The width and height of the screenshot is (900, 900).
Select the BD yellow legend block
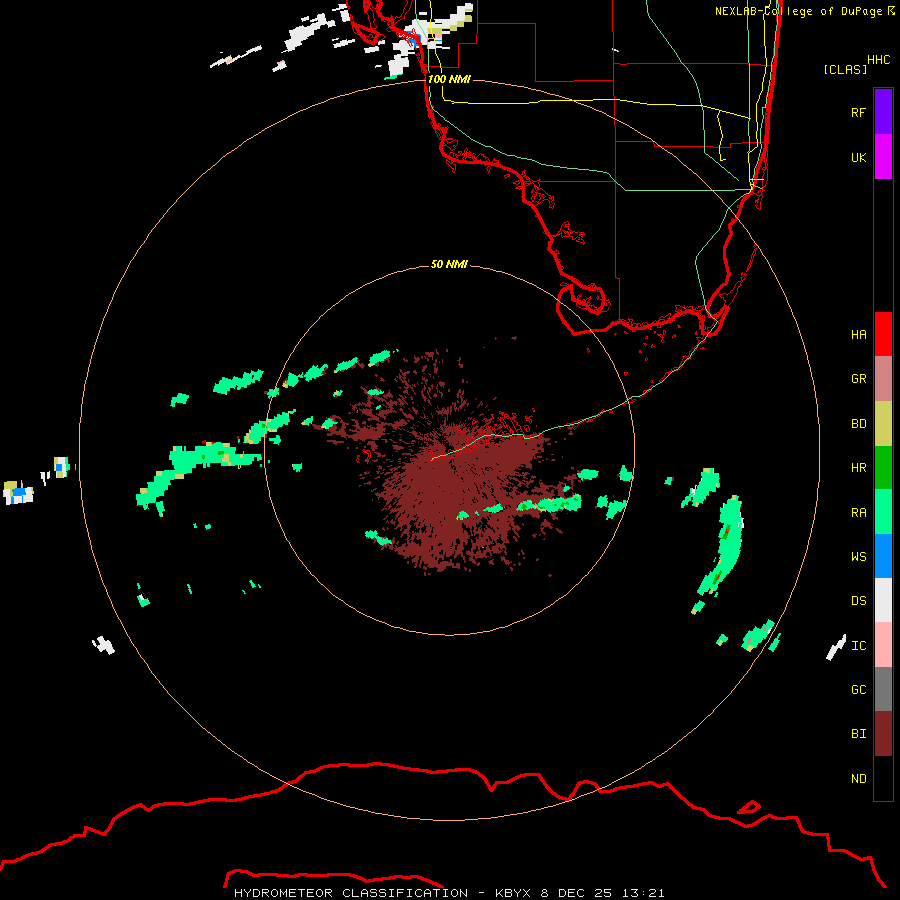[883, 424]
